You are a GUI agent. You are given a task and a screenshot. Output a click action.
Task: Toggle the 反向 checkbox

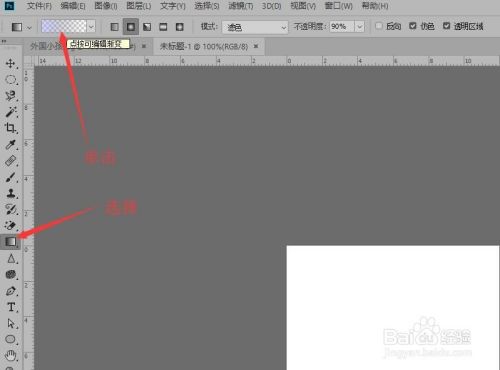point(379,26)
